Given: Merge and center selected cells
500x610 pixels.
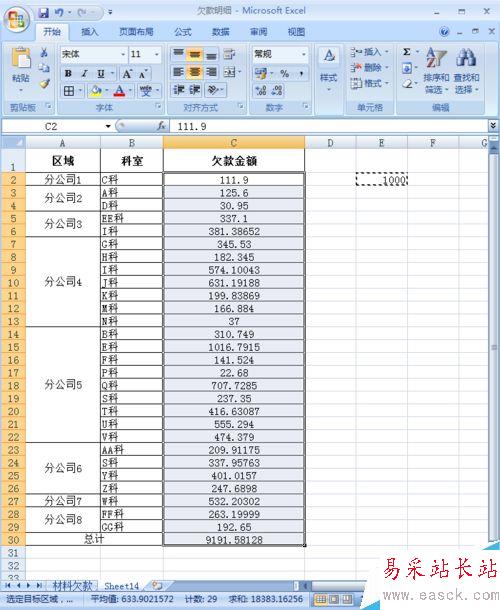Looking at the screenshot, I should click(x=230, y=72).
